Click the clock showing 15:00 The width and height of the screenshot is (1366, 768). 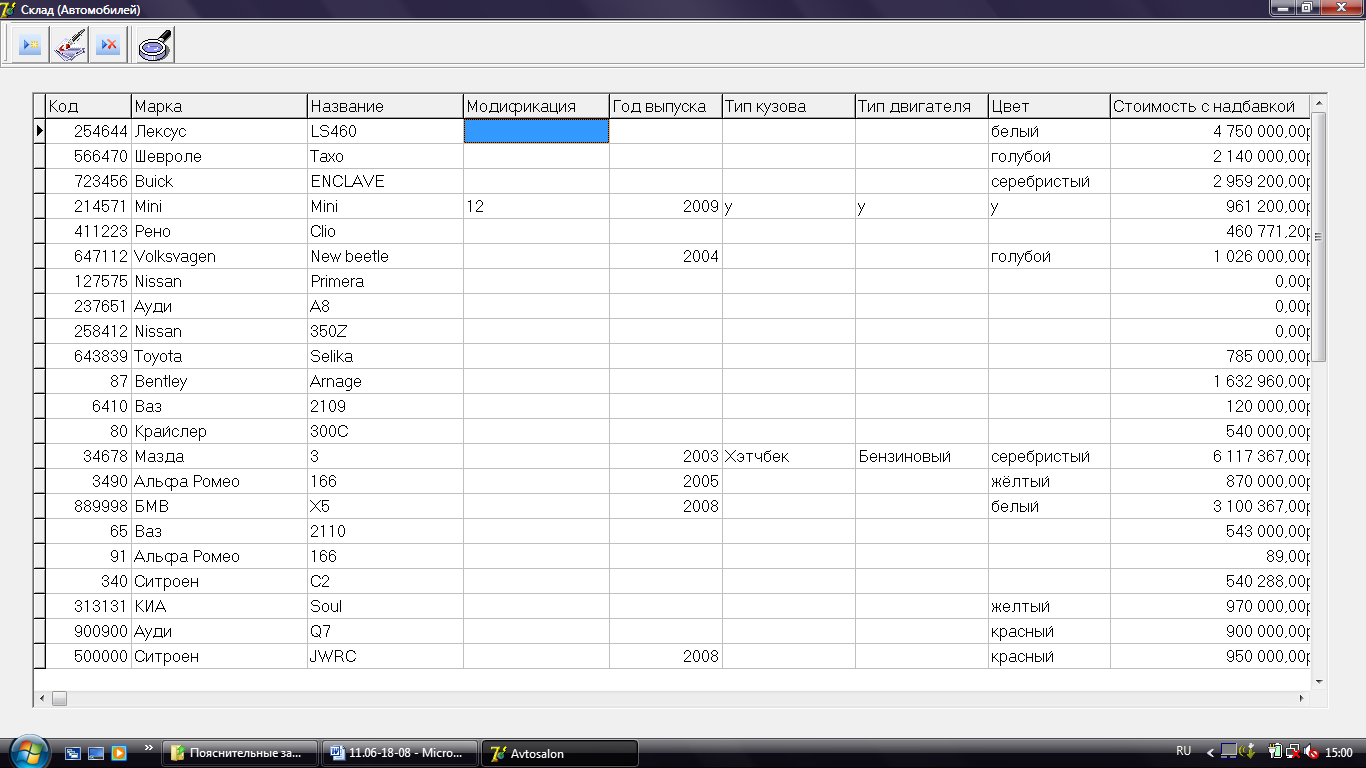[1338, 753]
